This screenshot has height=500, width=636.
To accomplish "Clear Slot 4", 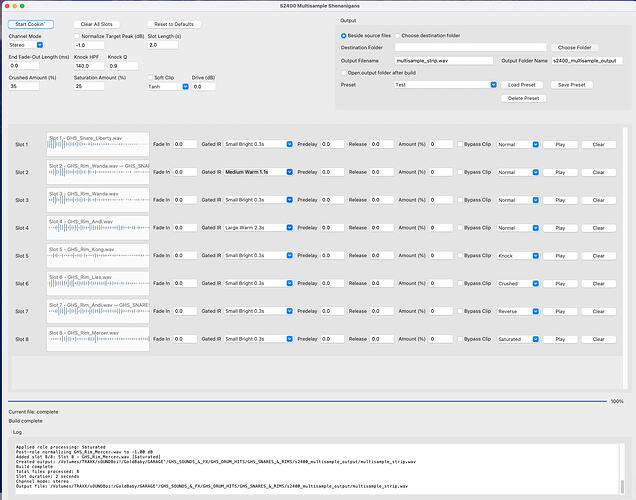I will (x=599, y=228).
